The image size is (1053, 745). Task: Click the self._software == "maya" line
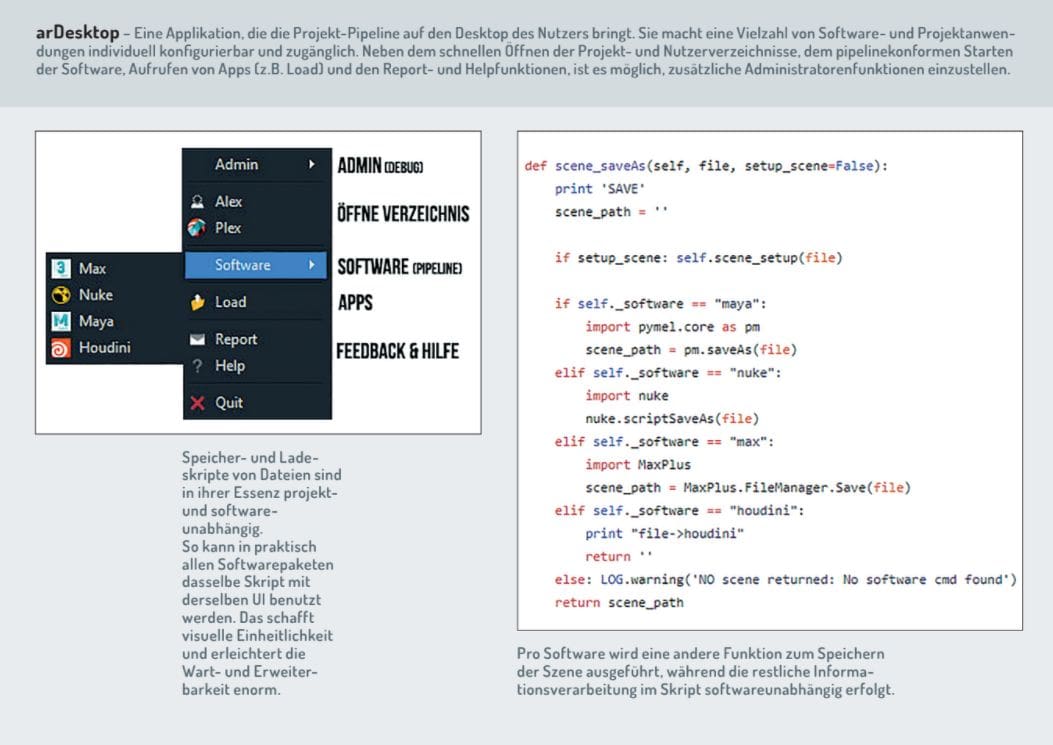pyautogui.click(x=660, y=304)
